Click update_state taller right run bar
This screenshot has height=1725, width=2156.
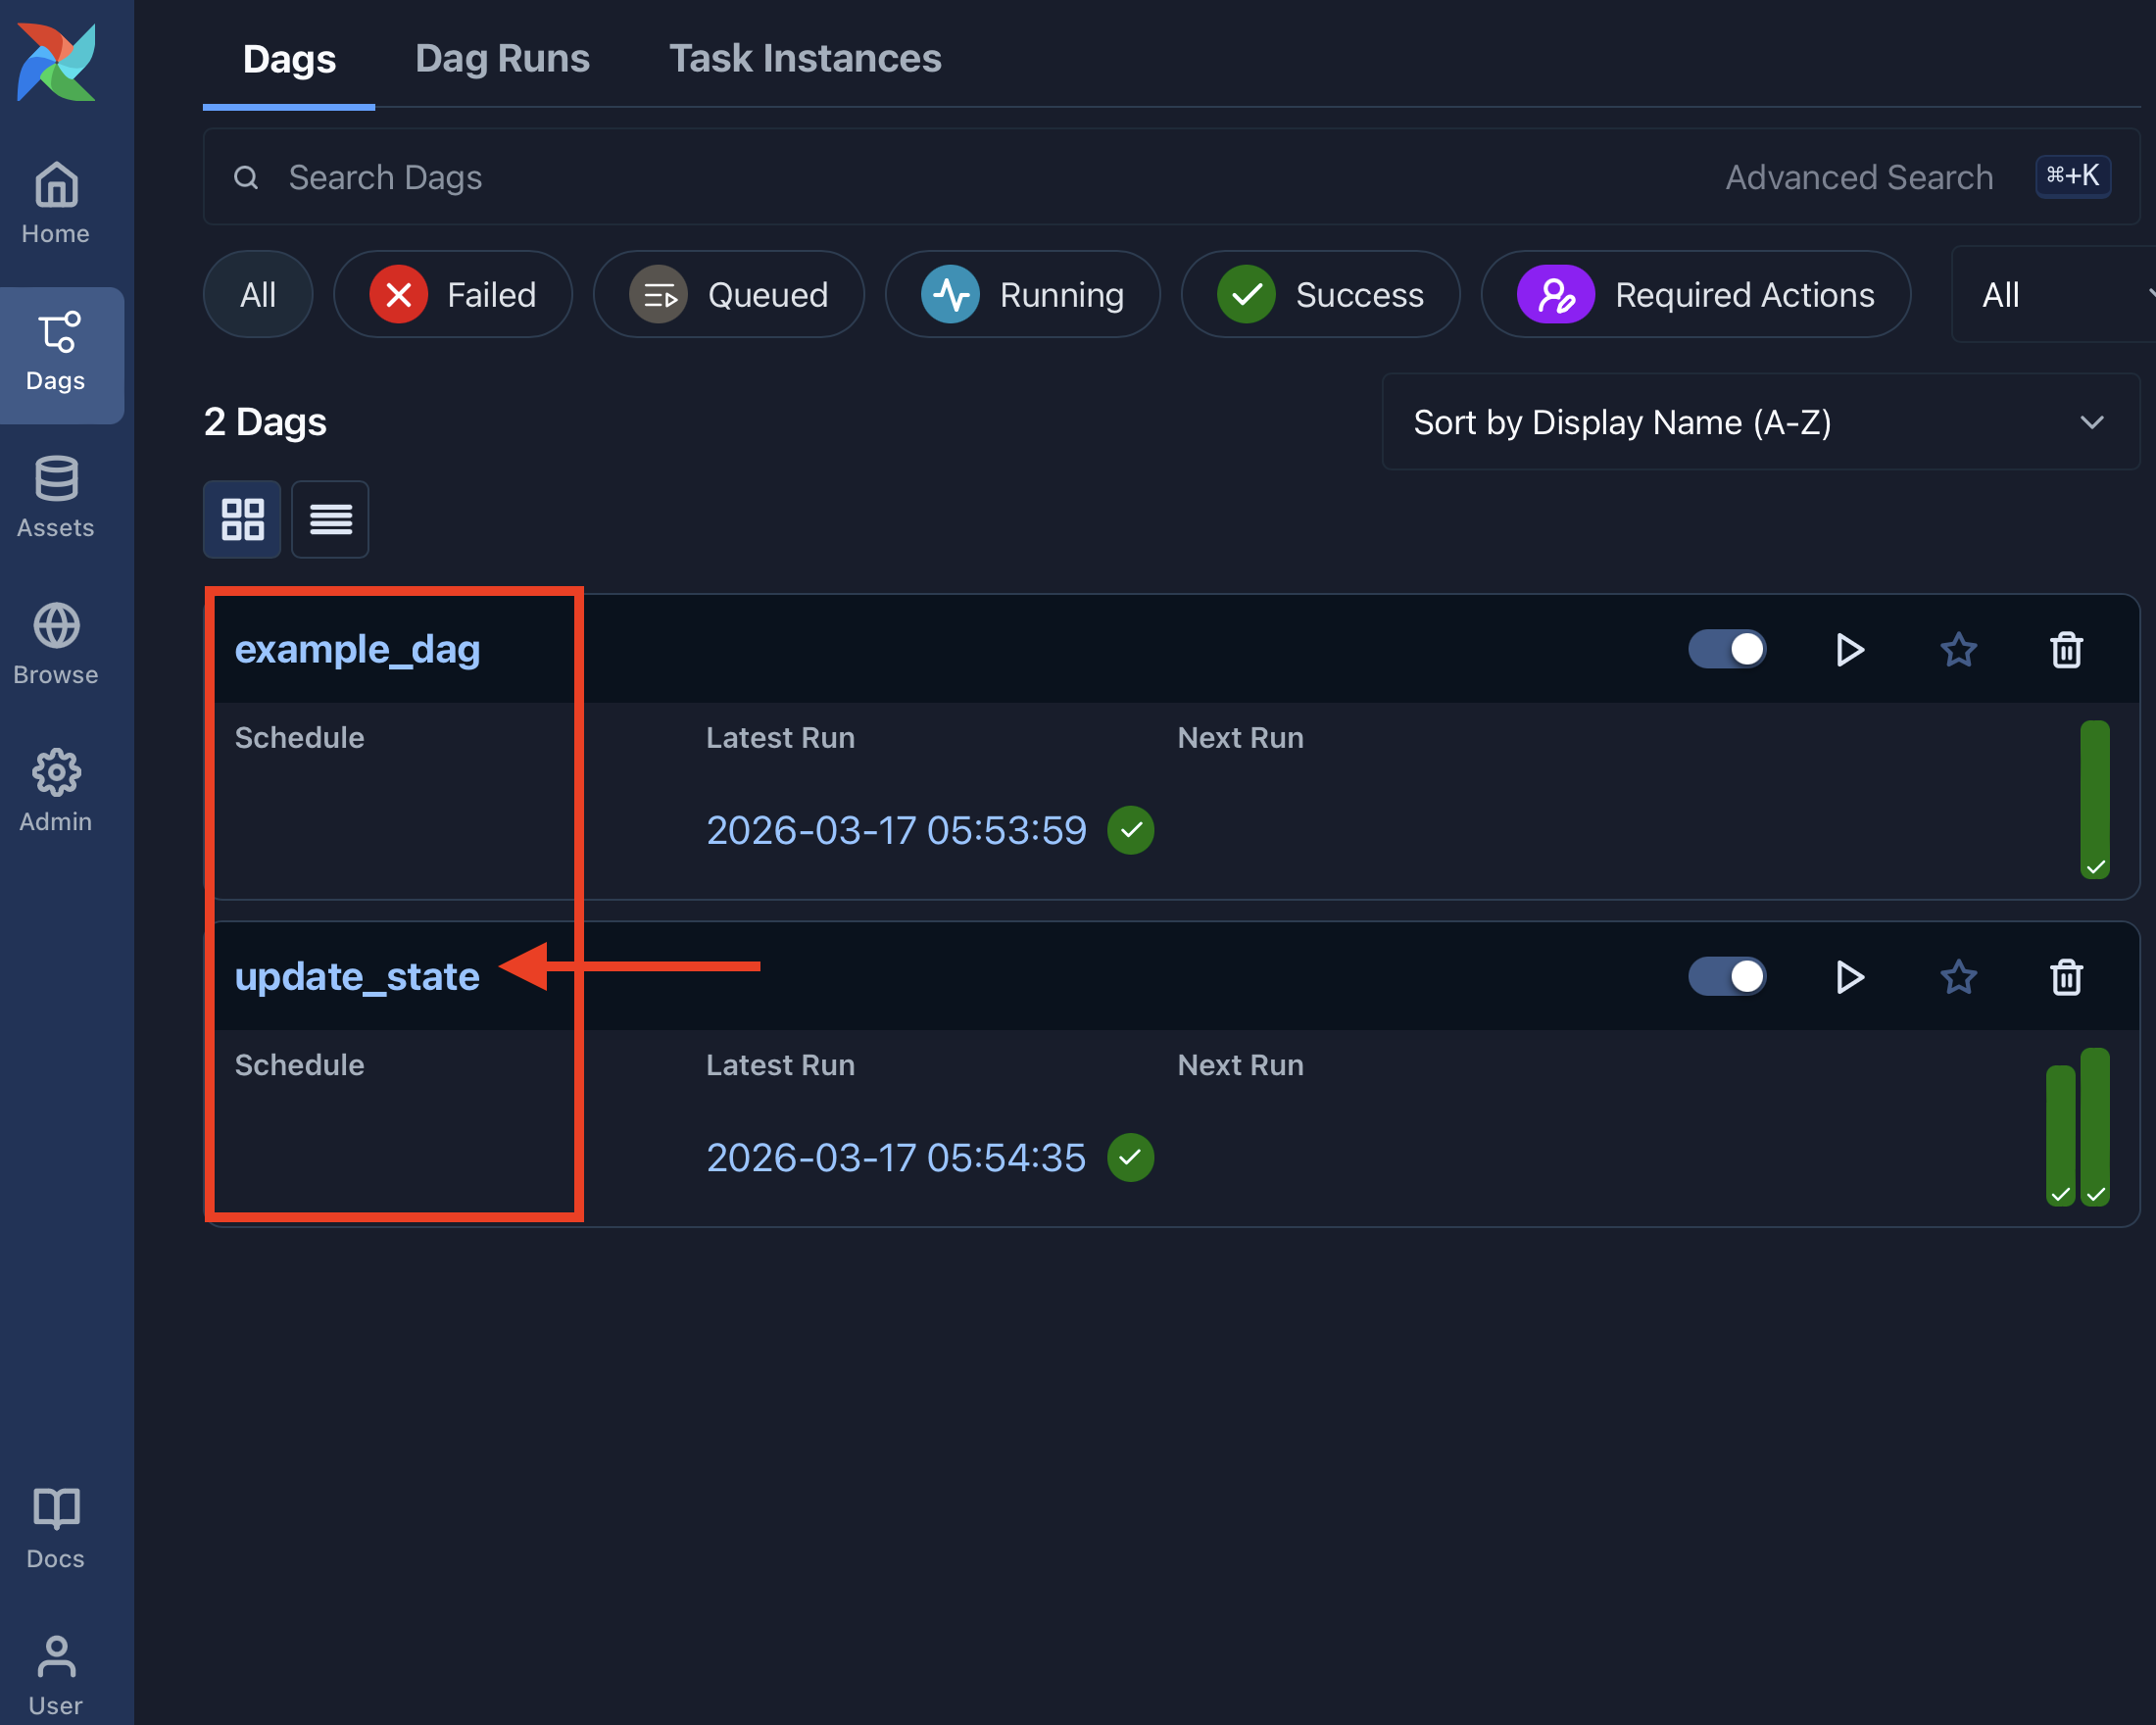click(2095, 1127)
